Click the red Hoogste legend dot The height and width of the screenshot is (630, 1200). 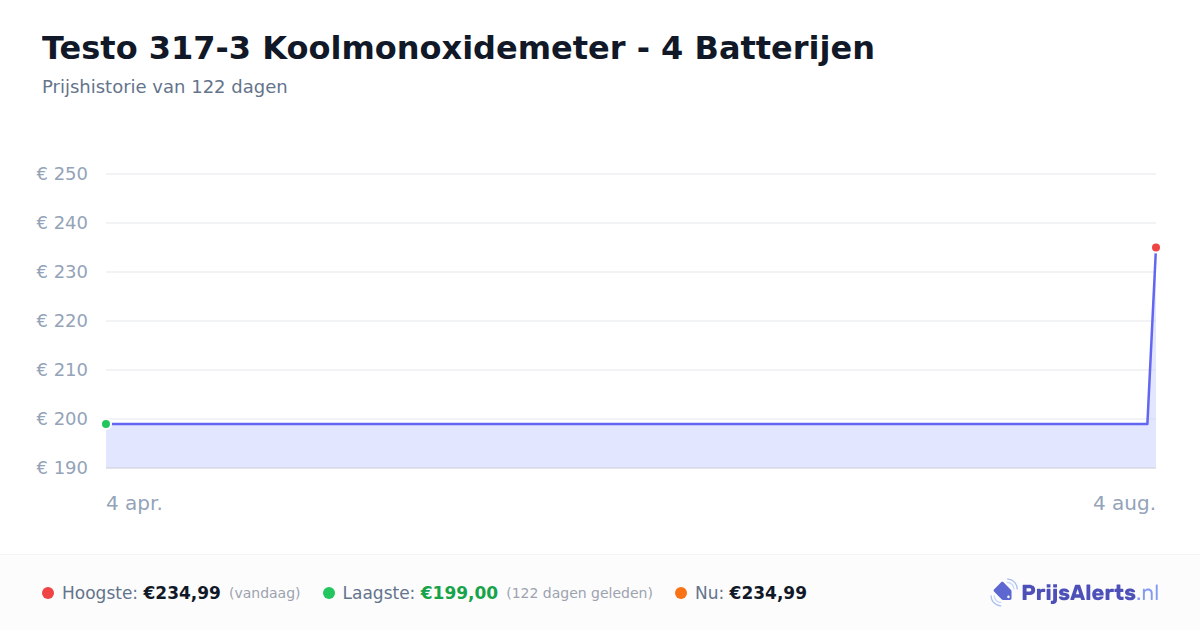click(x=48, y=593)
